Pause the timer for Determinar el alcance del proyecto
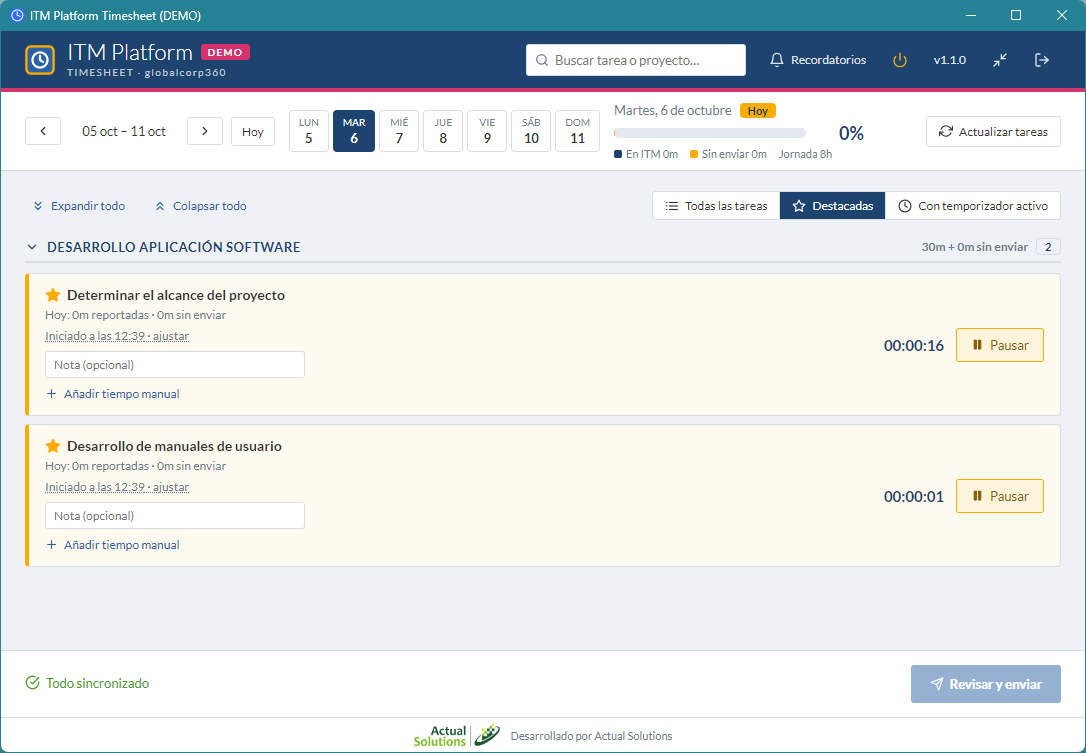 tap(999, 345)
